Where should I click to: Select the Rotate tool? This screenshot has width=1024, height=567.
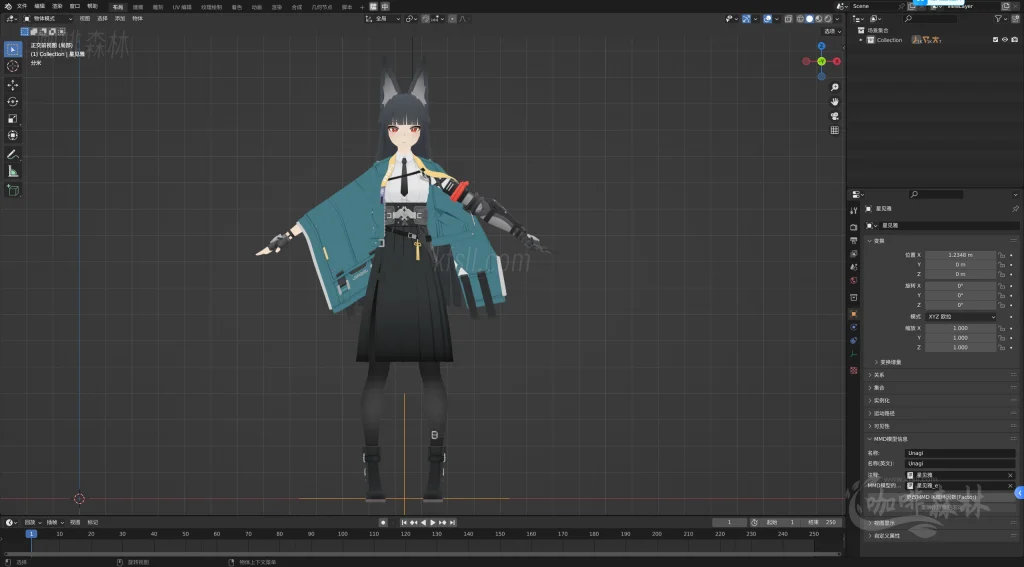point(12,101)
